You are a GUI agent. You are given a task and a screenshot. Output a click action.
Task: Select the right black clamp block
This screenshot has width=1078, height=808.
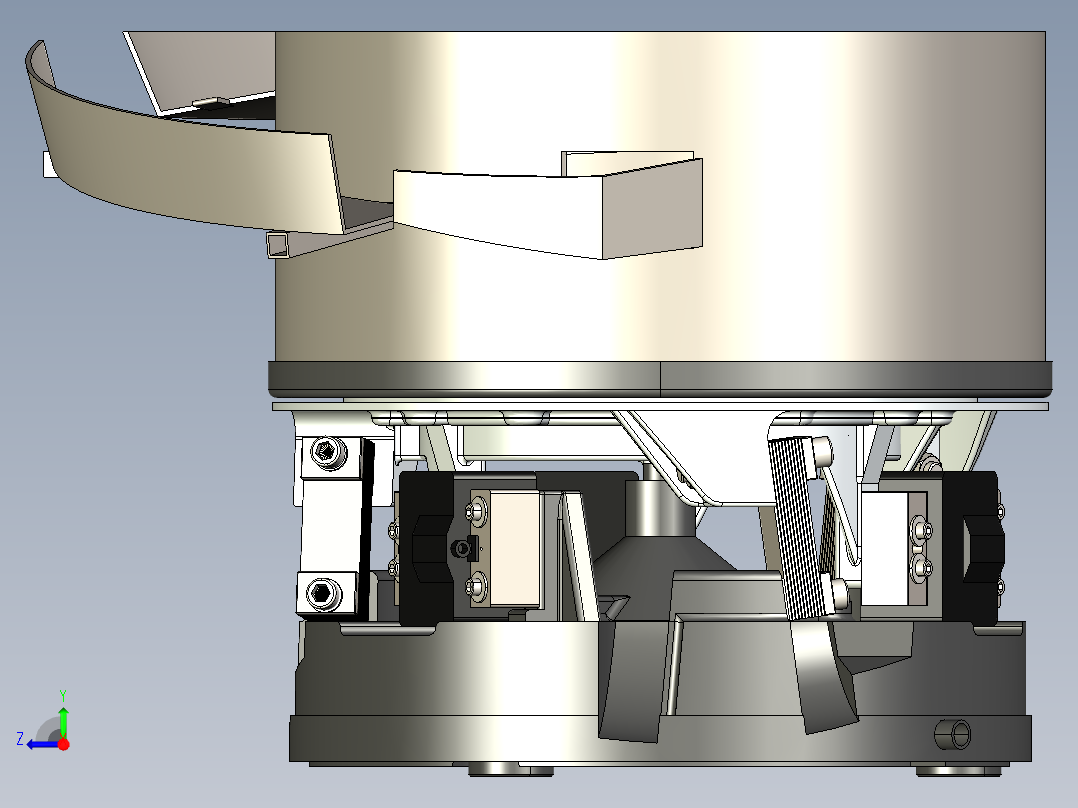pyautogui.click(x=972, y=548)
